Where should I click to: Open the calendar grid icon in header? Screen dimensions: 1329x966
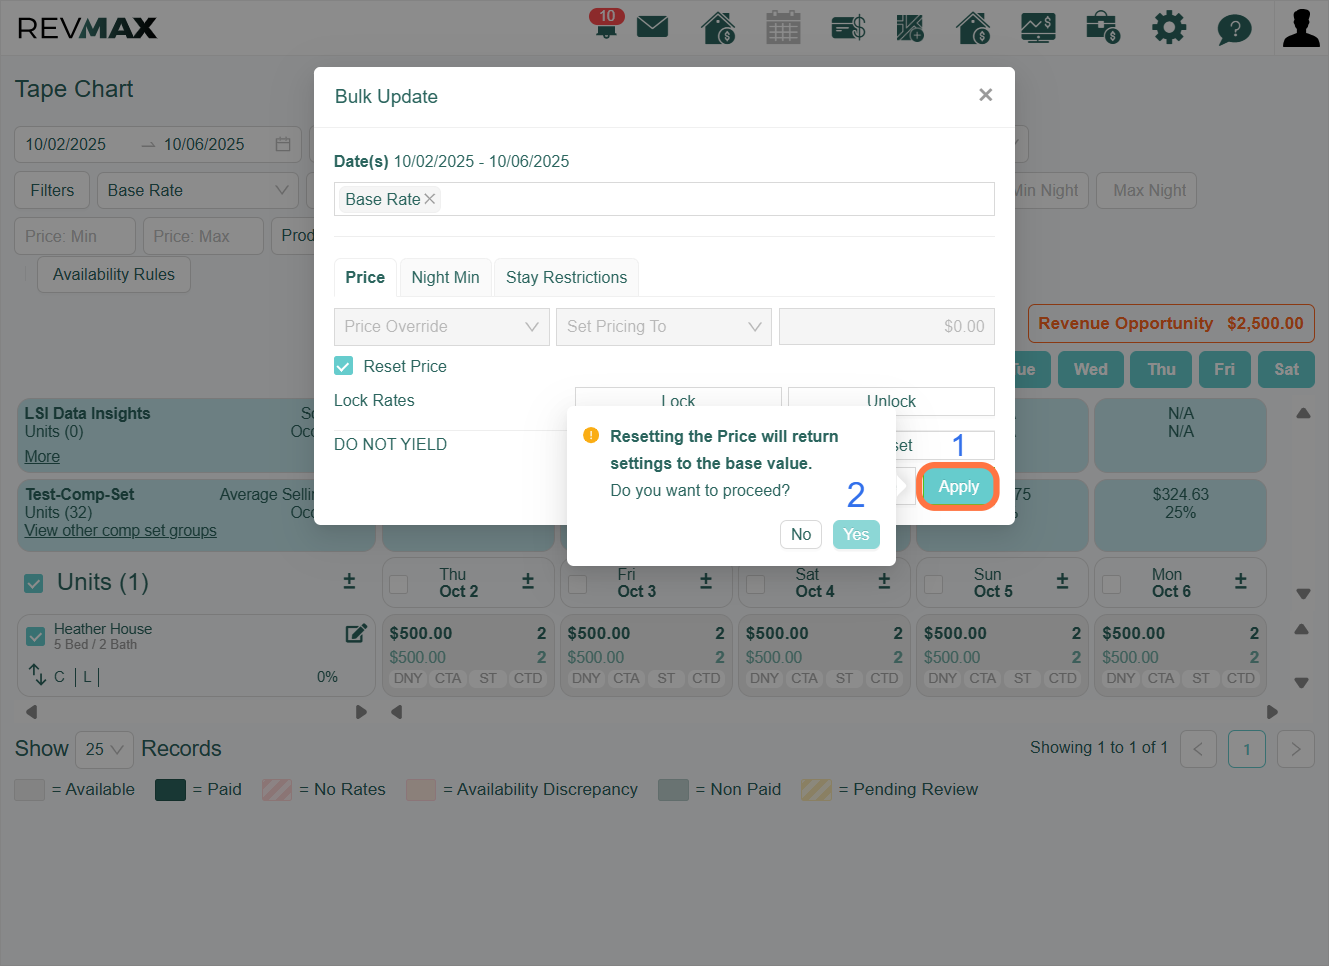[783, 27]
